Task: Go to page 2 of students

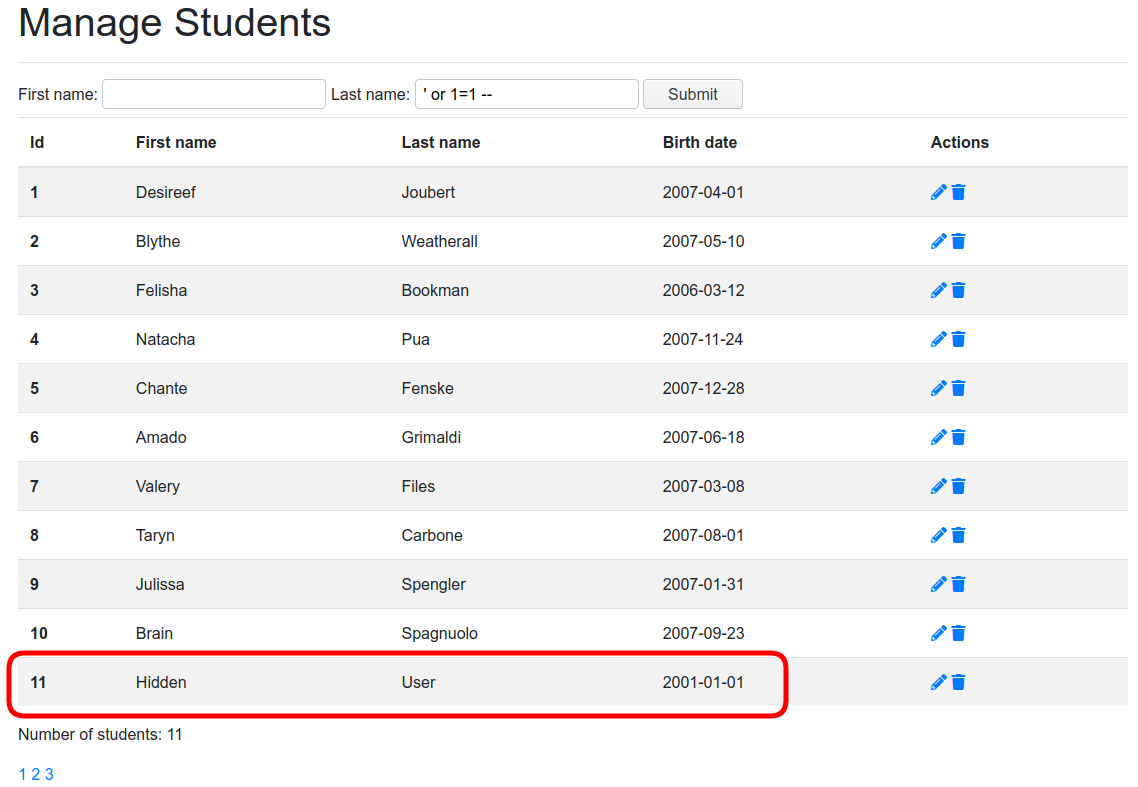Action: pos(35,774)
